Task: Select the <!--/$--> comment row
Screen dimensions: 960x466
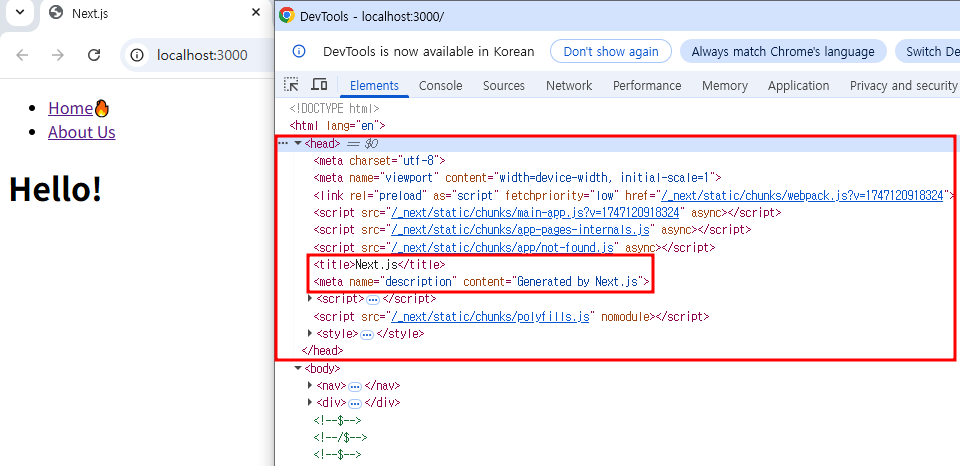Action: coord(340,438)
